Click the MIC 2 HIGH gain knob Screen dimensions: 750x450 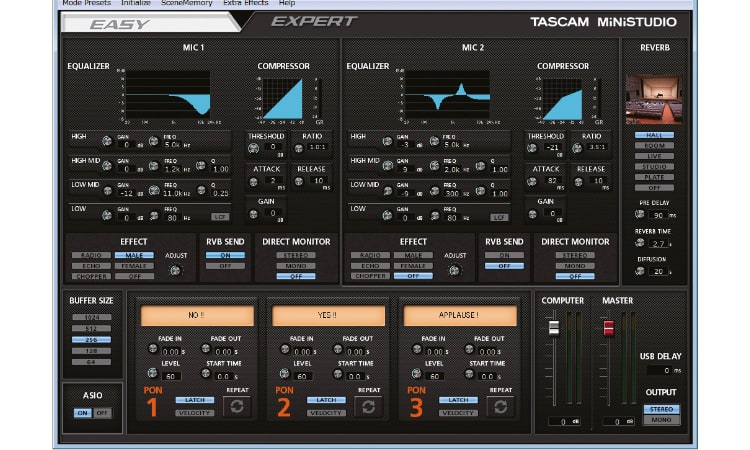click(x=387, y=141)
